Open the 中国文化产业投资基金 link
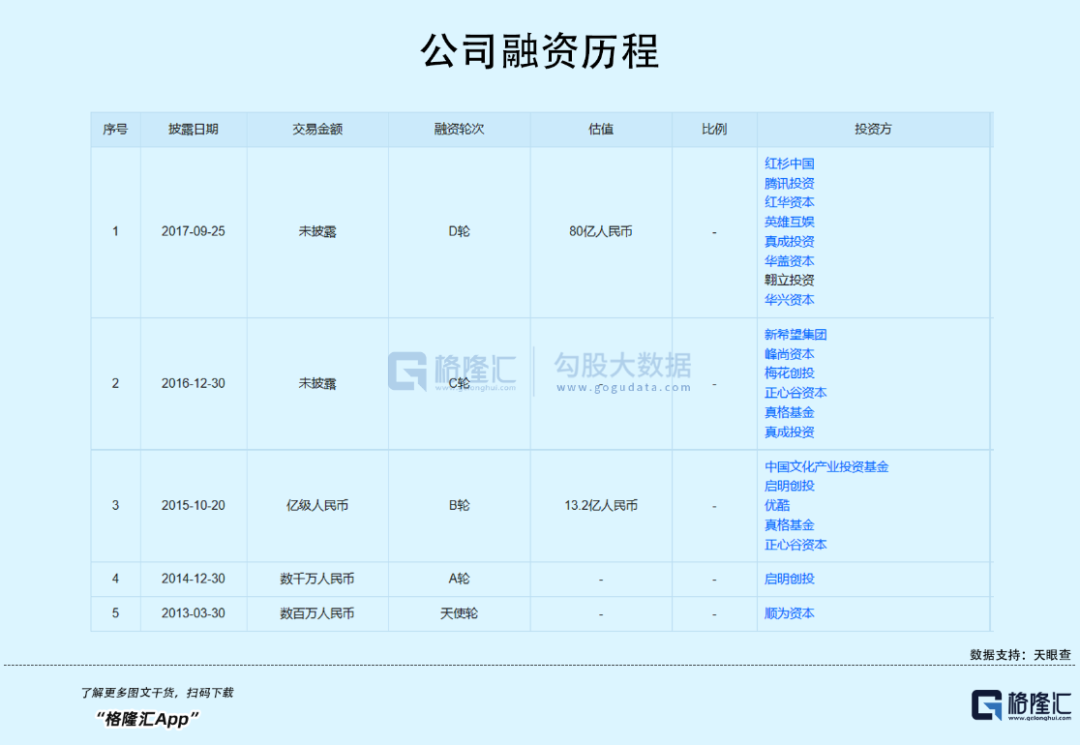This screenshot has height=745, width=1080. (826, 467)
